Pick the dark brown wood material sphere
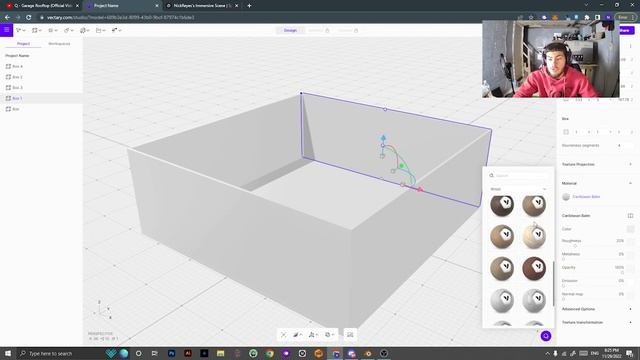 (x=502, y=205)
